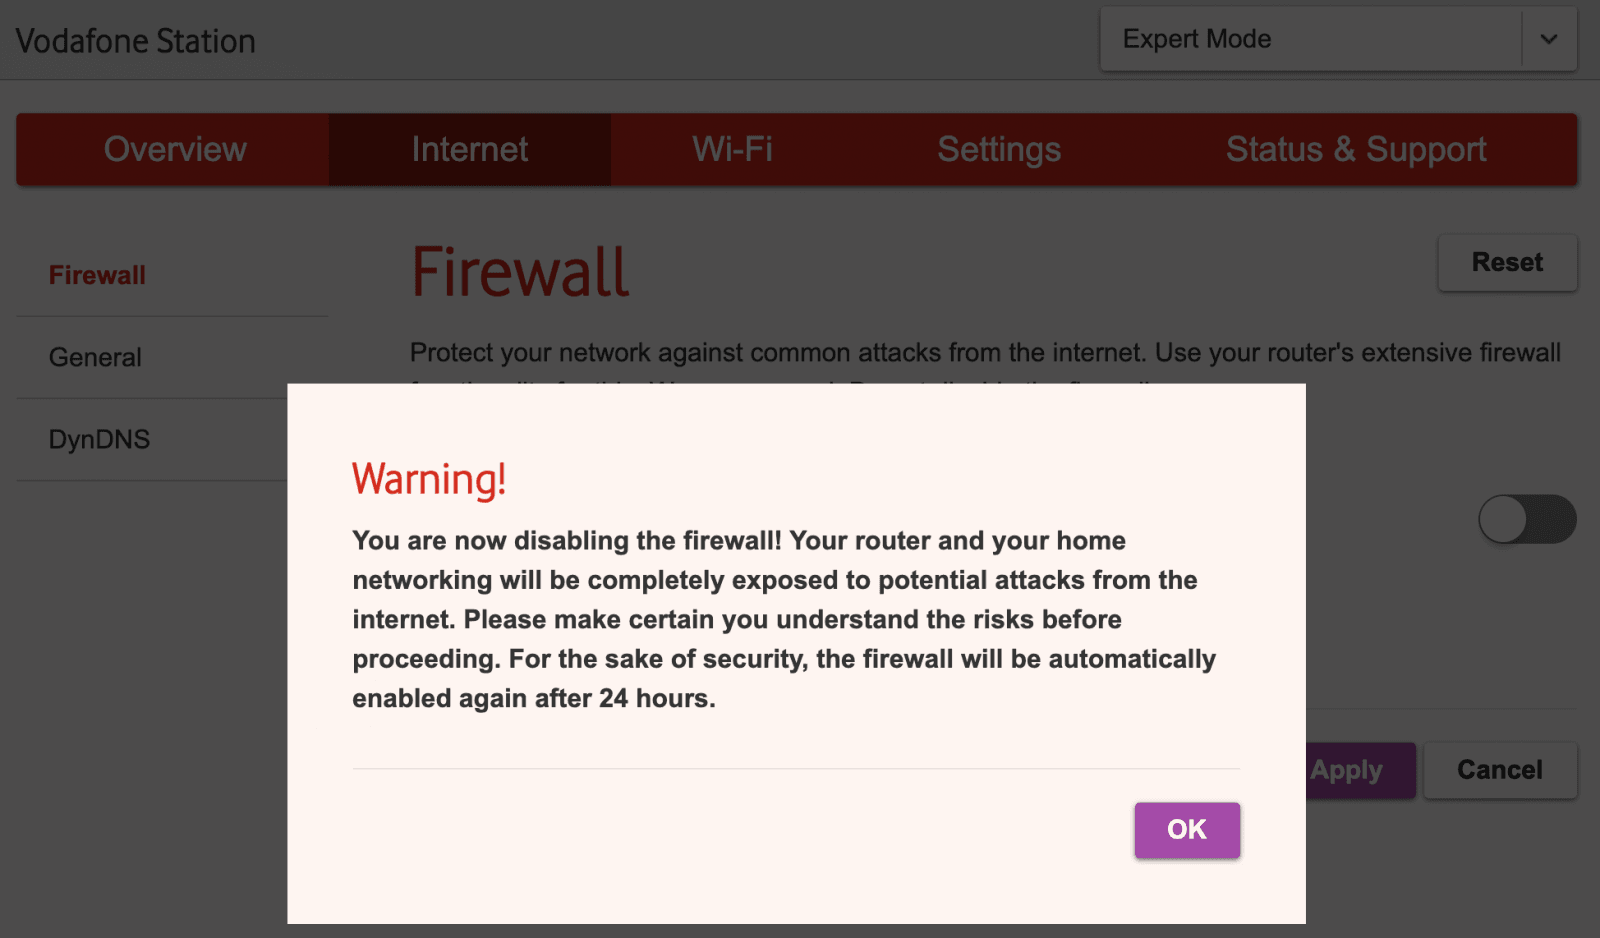Go to the Wi-Fi tab
This screenshot has width=1600, height=938.
733,149
